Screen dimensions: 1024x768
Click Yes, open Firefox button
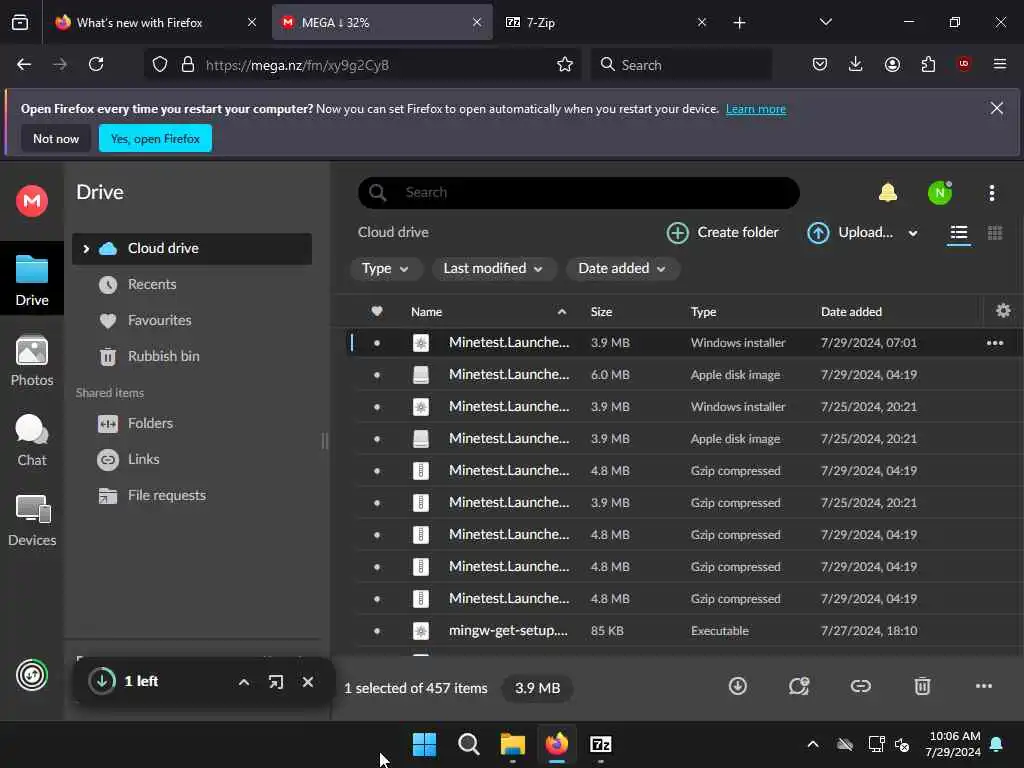[155, 138]
